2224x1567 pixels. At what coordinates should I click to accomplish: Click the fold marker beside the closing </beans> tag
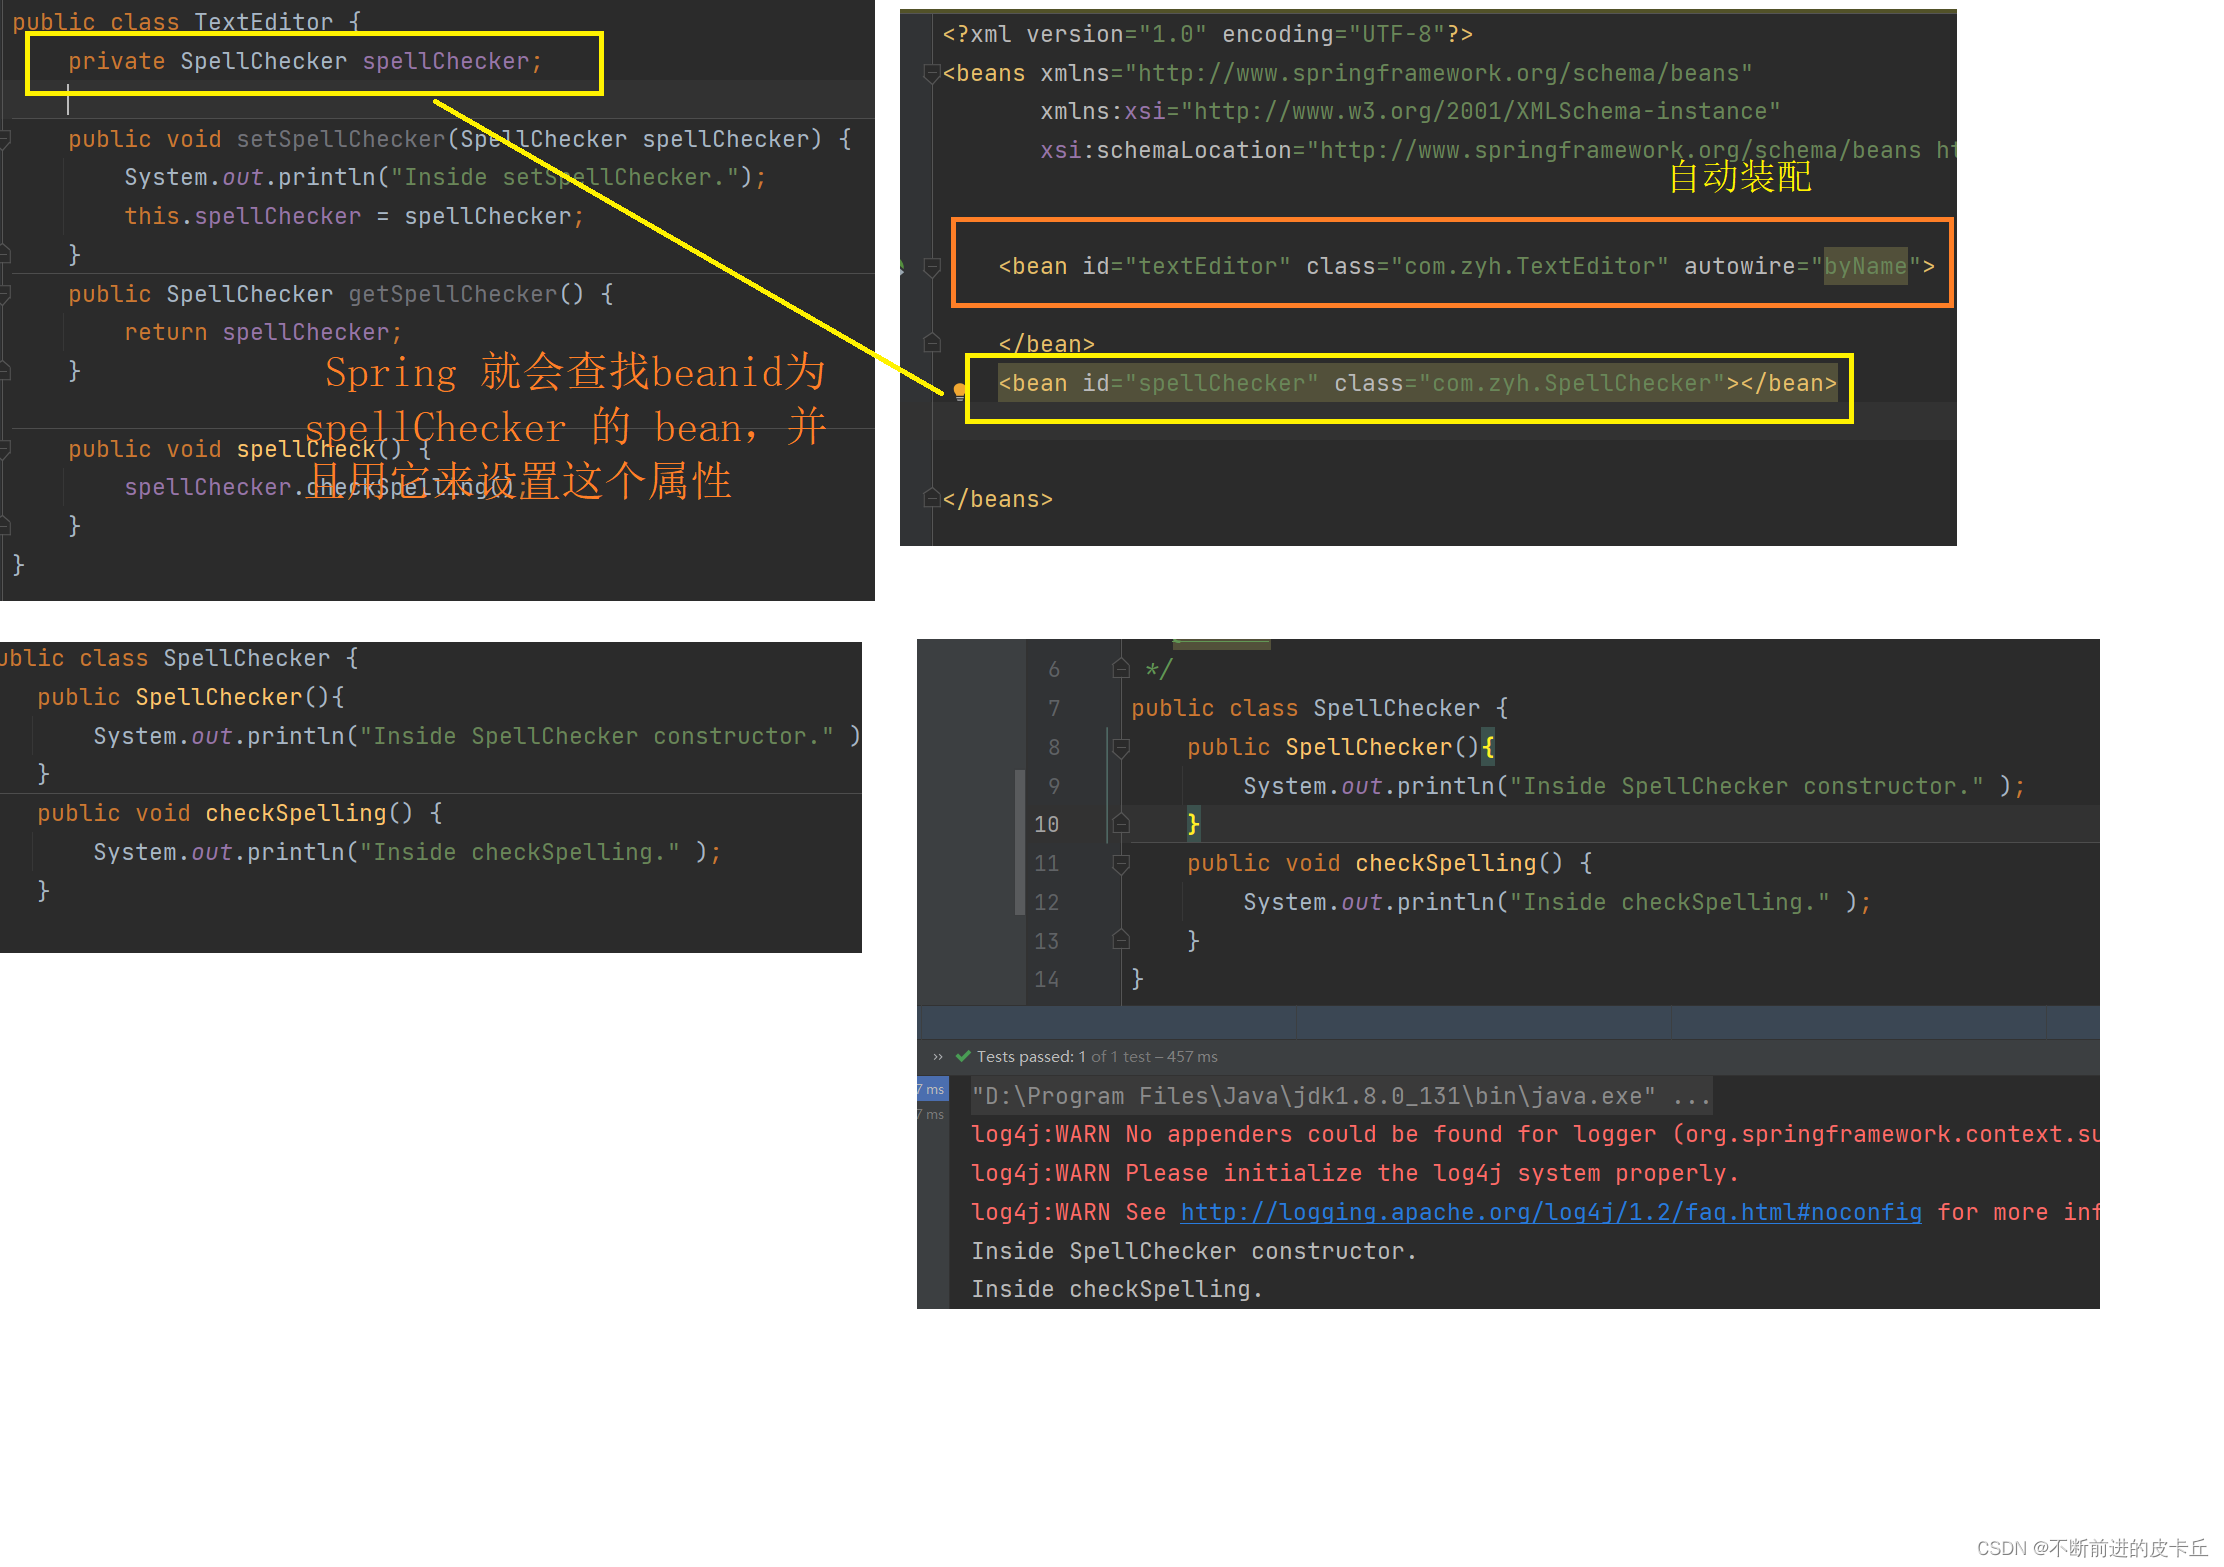coord(932,498)
